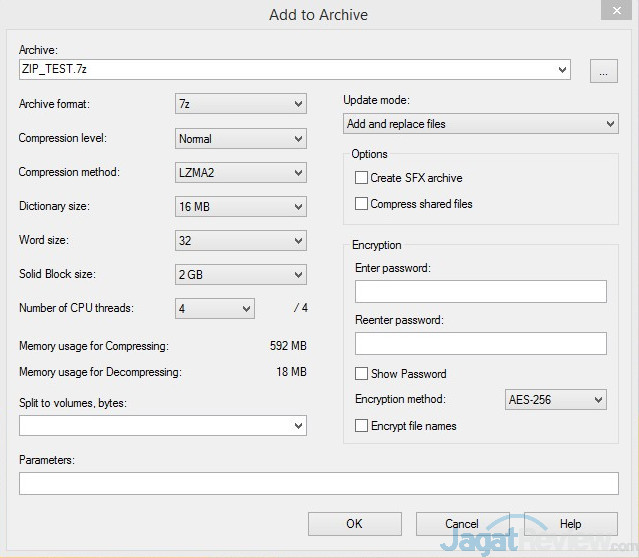The height and width of the screenshot is (558, 639).
Task: Enable Create SFX archive checkbox
Action: pyautogui.click(x=362, y=178)
